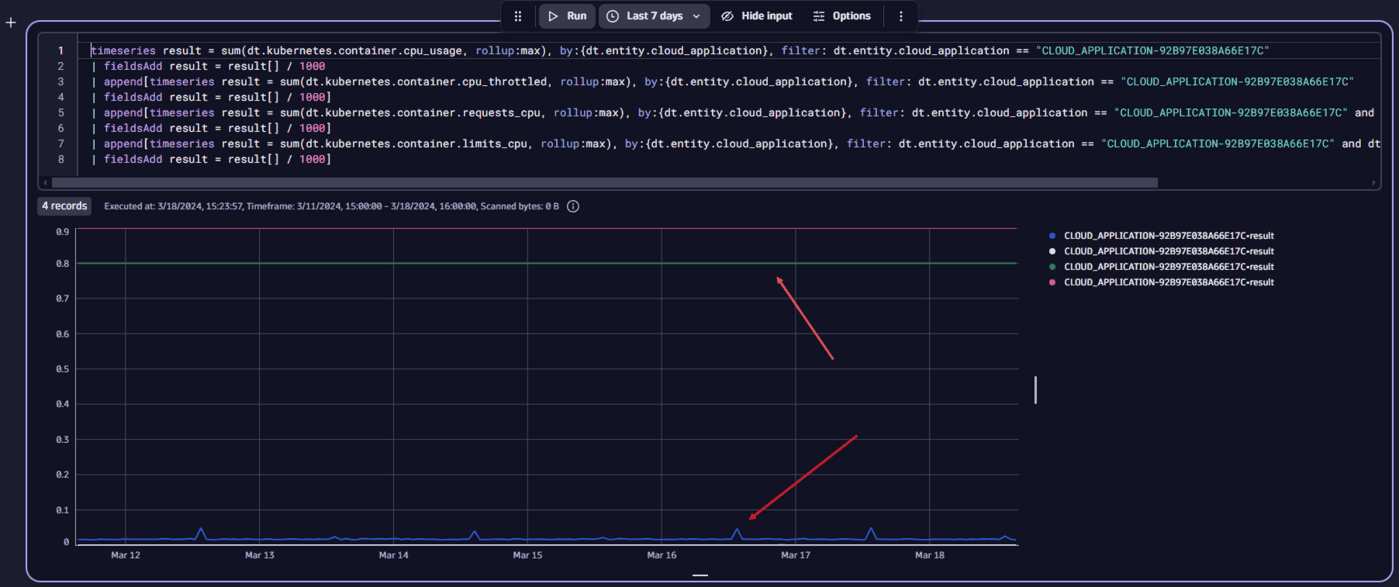
Task: Click the plus icon at top left
Action: (x=11, y=22)
